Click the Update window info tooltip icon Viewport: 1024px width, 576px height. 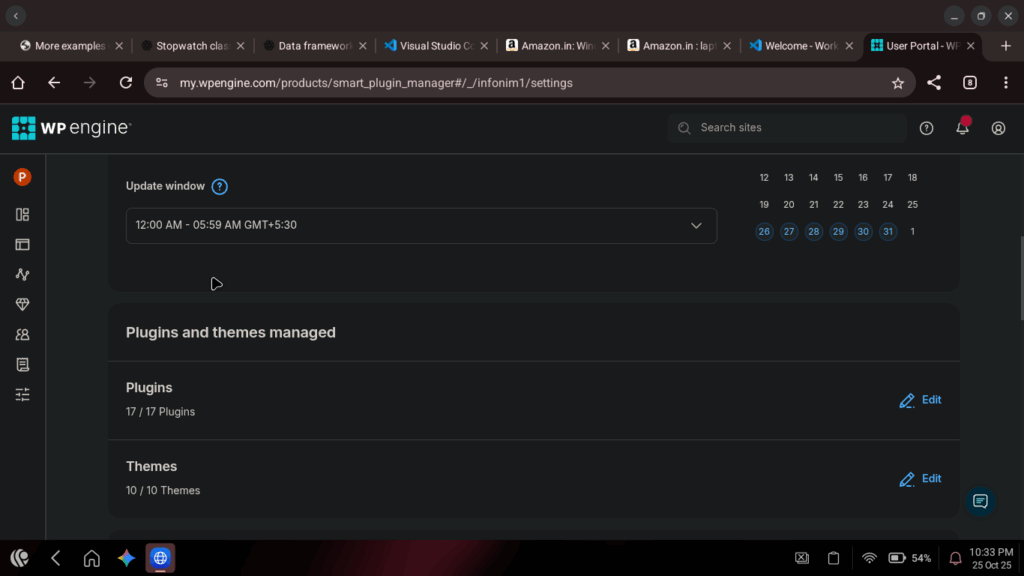click(220, 187)
